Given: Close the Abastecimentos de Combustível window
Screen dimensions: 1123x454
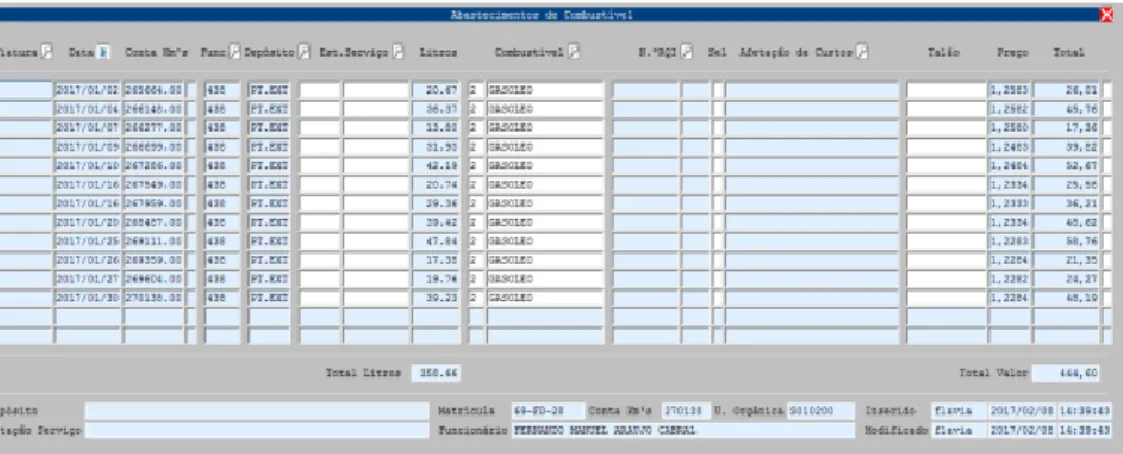Looking at the screenshot, I should point(1108,15).
